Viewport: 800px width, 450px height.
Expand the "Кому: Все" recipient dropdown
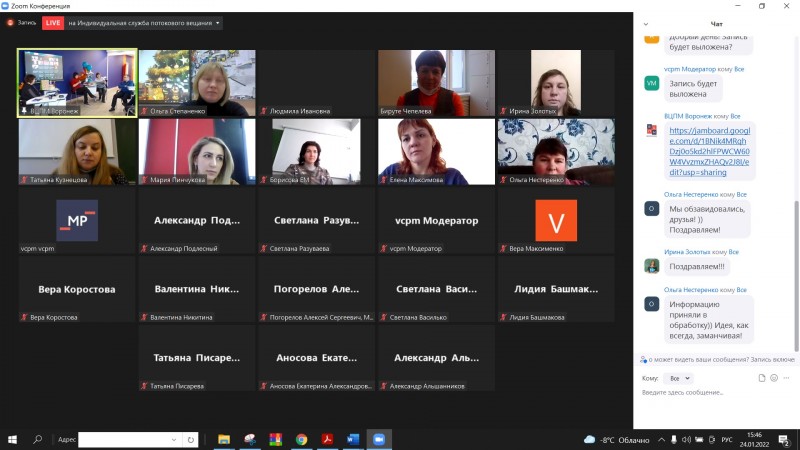(x=679, y=378)
